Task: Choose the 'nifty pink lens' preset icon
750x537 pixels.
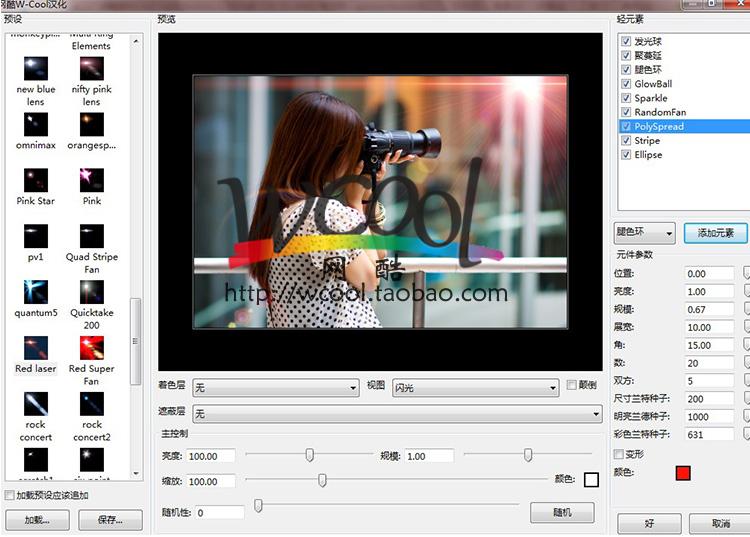Action: 92,68
